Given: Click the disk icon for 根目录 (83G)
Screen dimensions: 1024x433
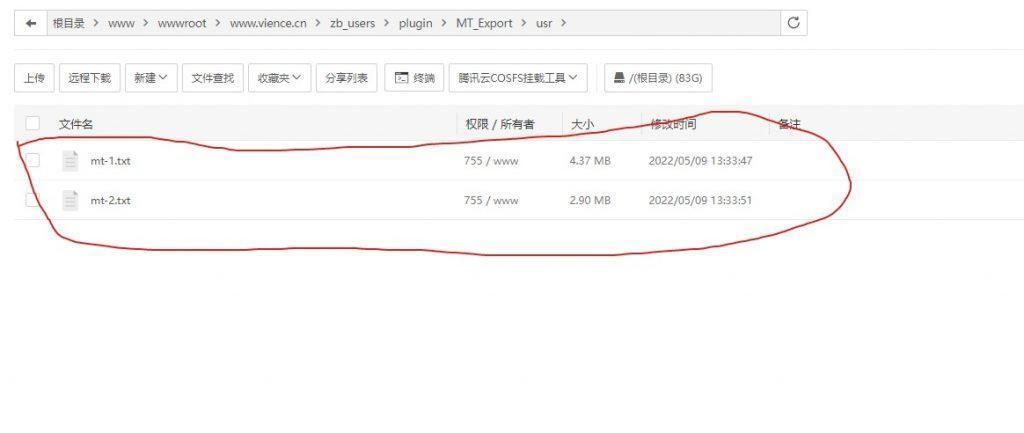Looking at the screenshot, I should (x=620, y=78).
